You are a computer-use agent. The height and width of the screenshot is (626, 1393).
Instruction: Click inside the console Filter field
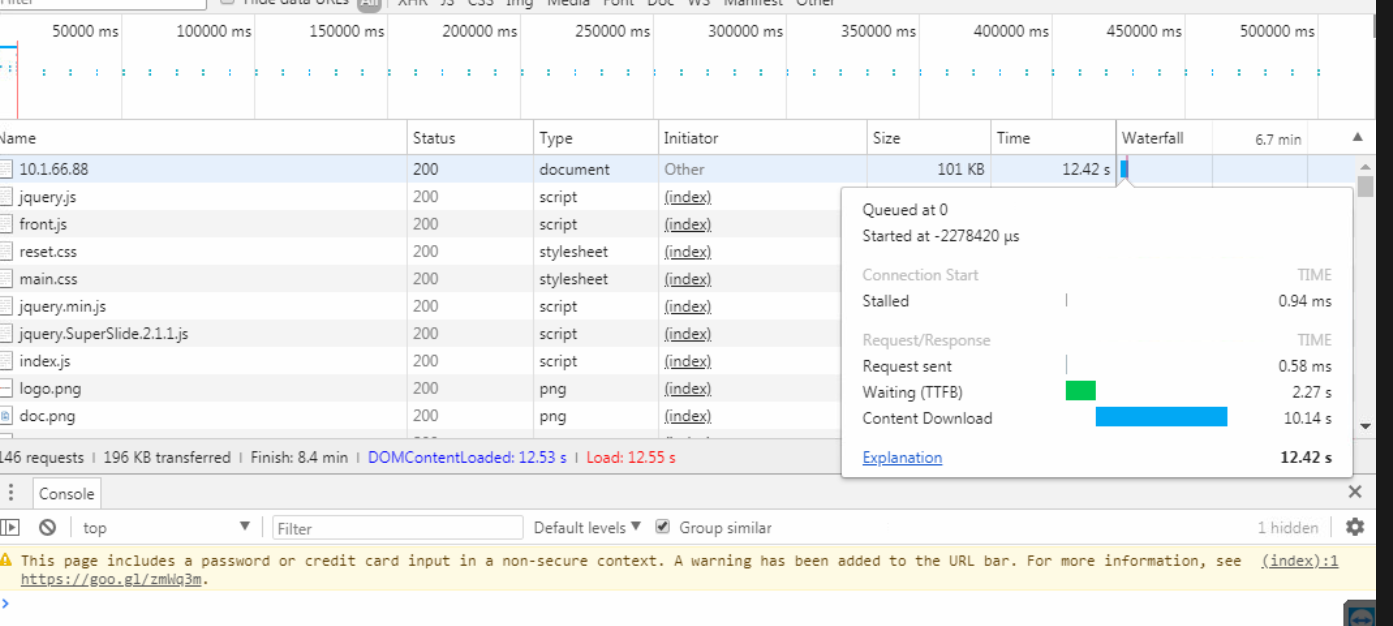tap(397, 528)
